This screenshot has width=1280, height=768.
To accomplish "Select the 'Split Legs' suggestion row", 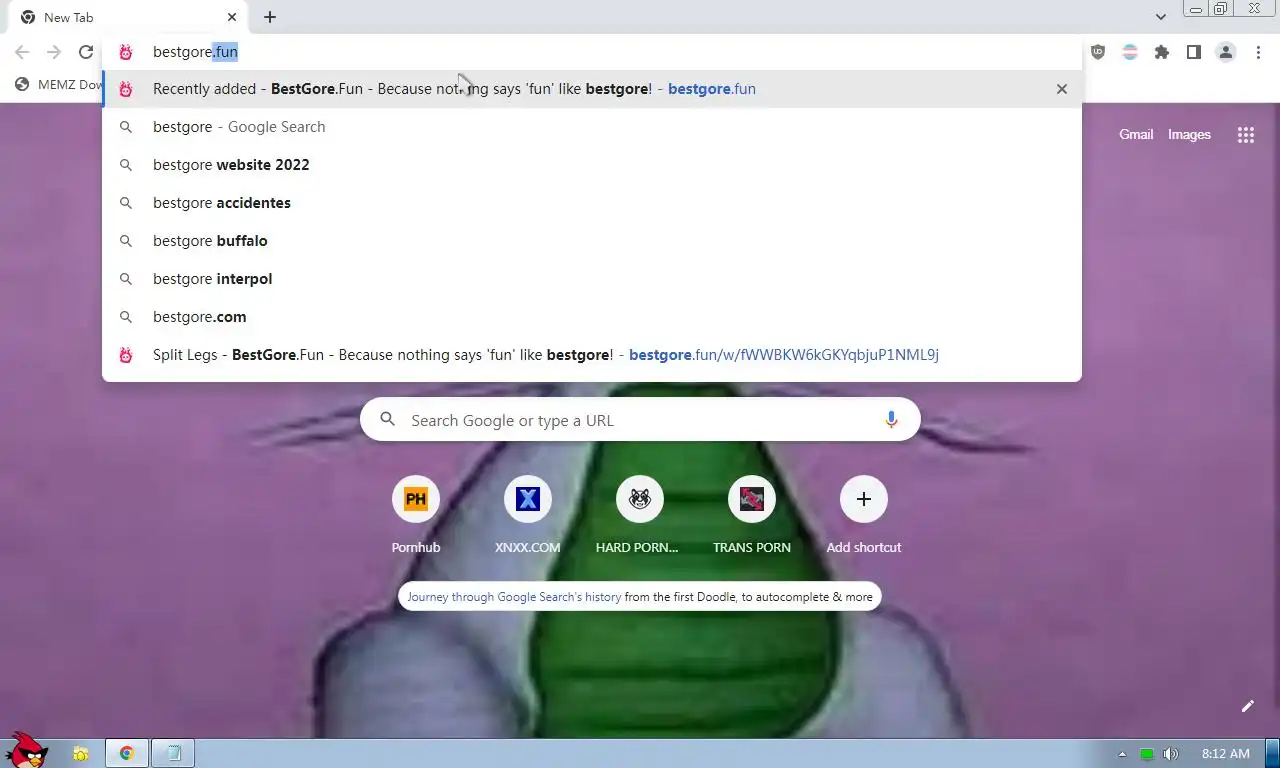I will coord(592,355).
